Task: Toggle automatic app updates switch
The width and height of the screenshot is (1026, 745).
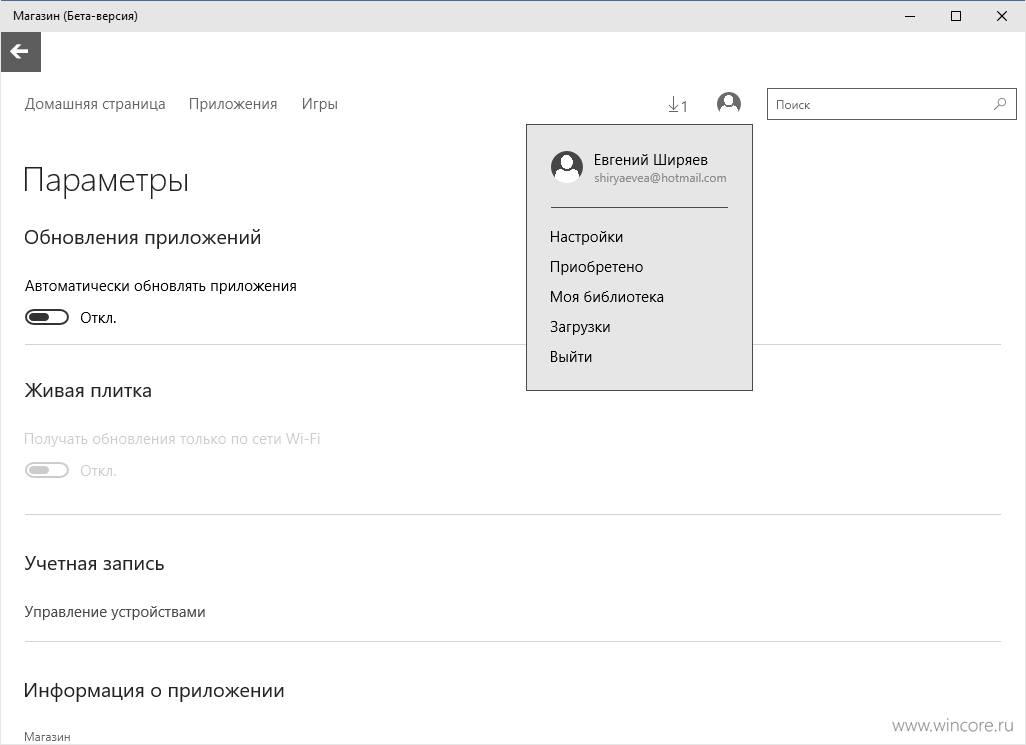Action: pyautogui.click(x=46, y=317)
